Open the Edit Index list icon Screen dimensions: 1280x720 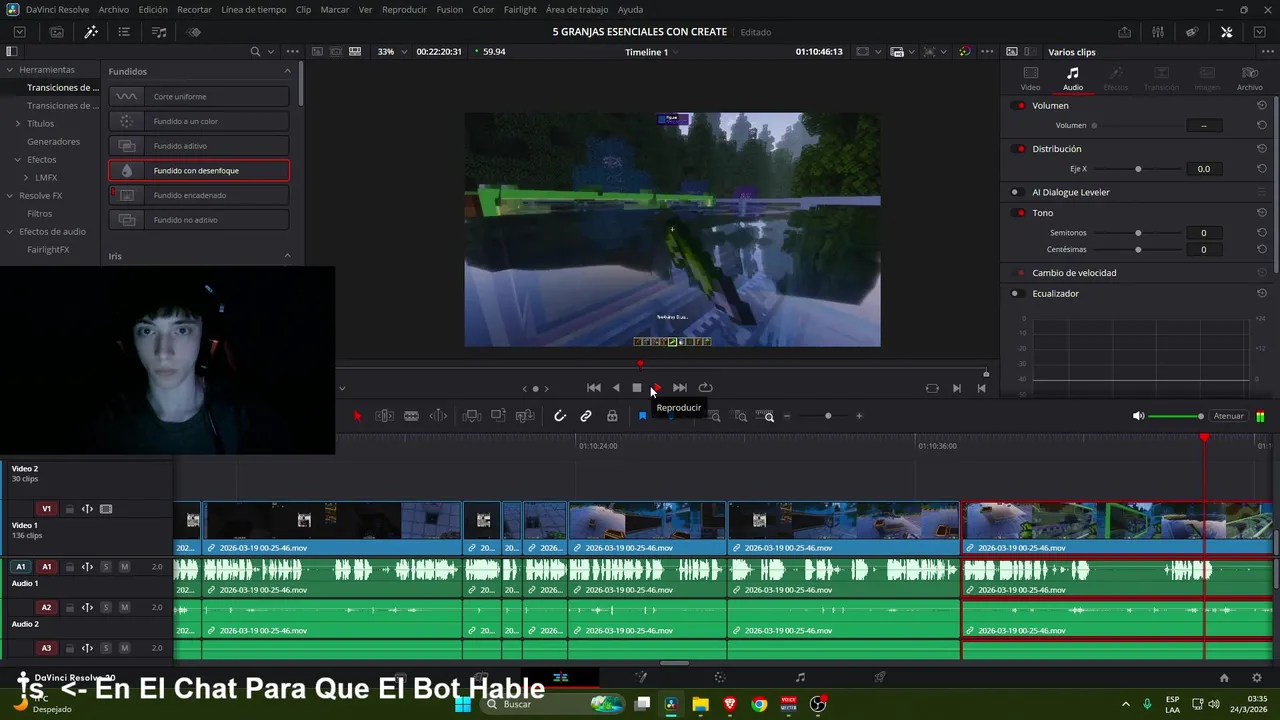tap(124, 32)
